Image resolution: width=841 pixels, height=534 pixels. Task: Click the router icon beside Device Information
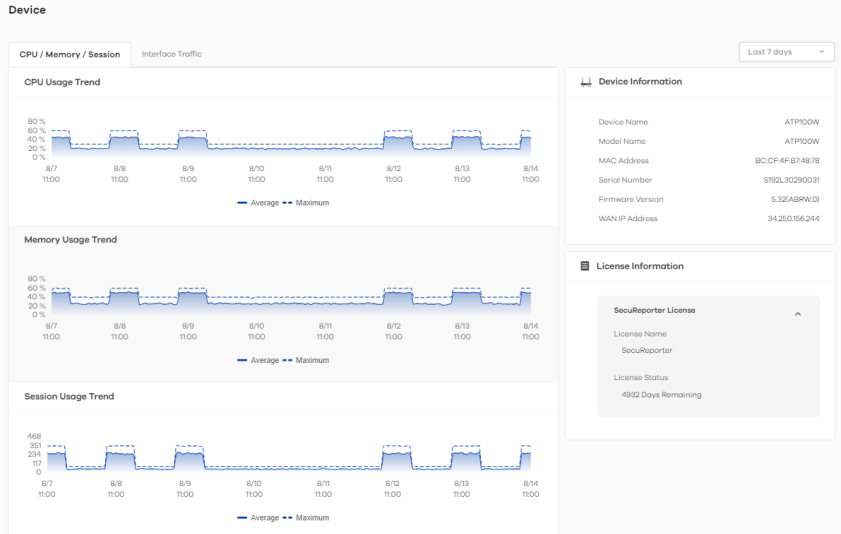[586, 82]
